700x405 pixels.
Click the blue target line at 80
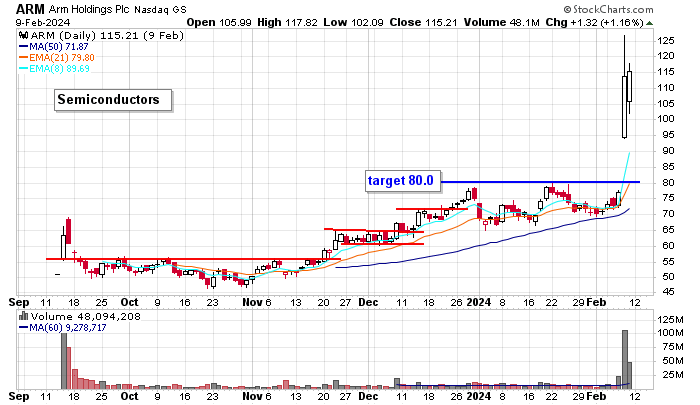pyautogui.click(x=540, y=182)
